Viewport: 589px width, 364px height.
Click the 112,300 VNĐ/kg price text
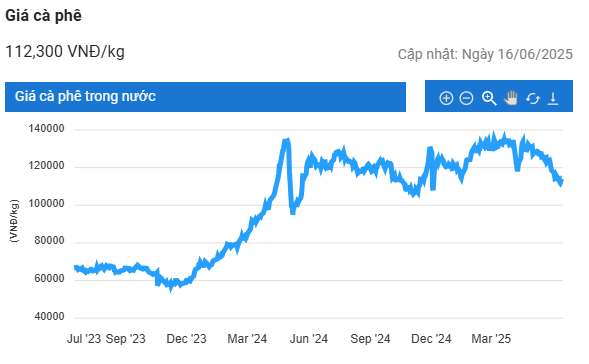65,51
